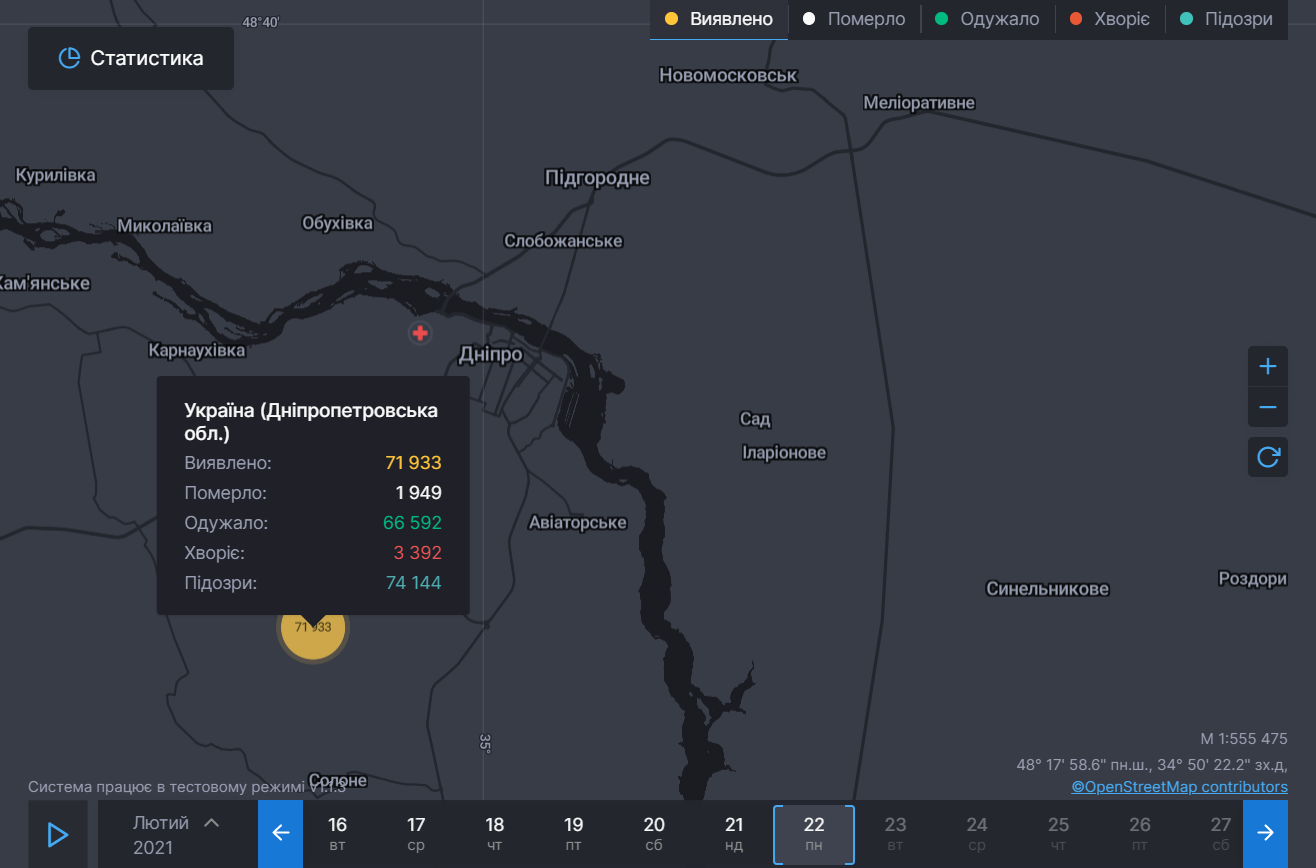Click the yellow 71 933 cluster marker
The width and height of the screenshot is (1316, 868).
pos(313,628)
